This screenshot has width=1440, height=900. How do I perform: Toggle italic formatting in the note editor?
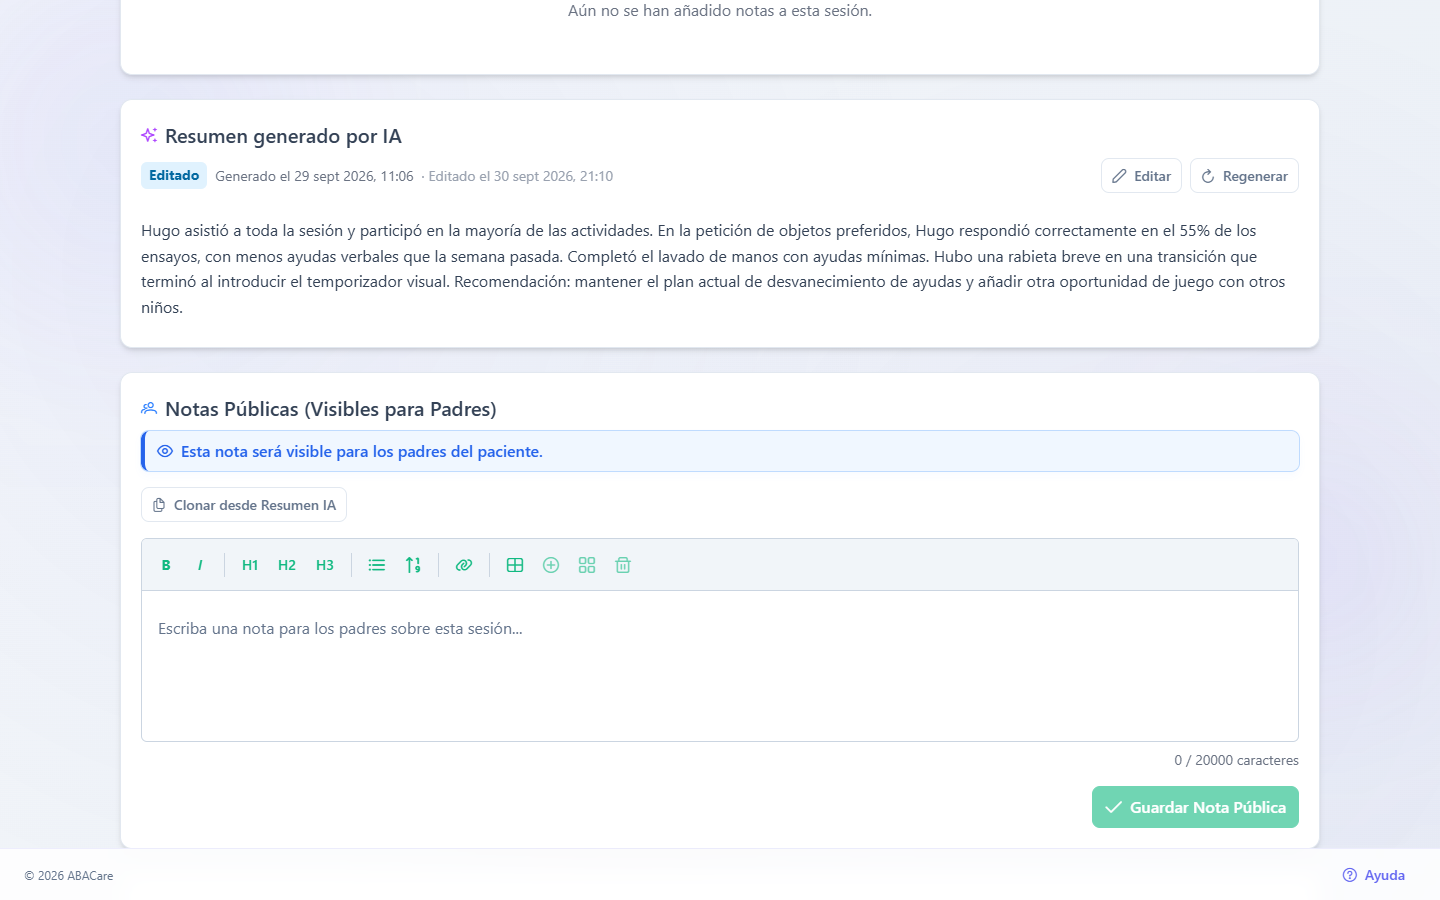[200, 565]
